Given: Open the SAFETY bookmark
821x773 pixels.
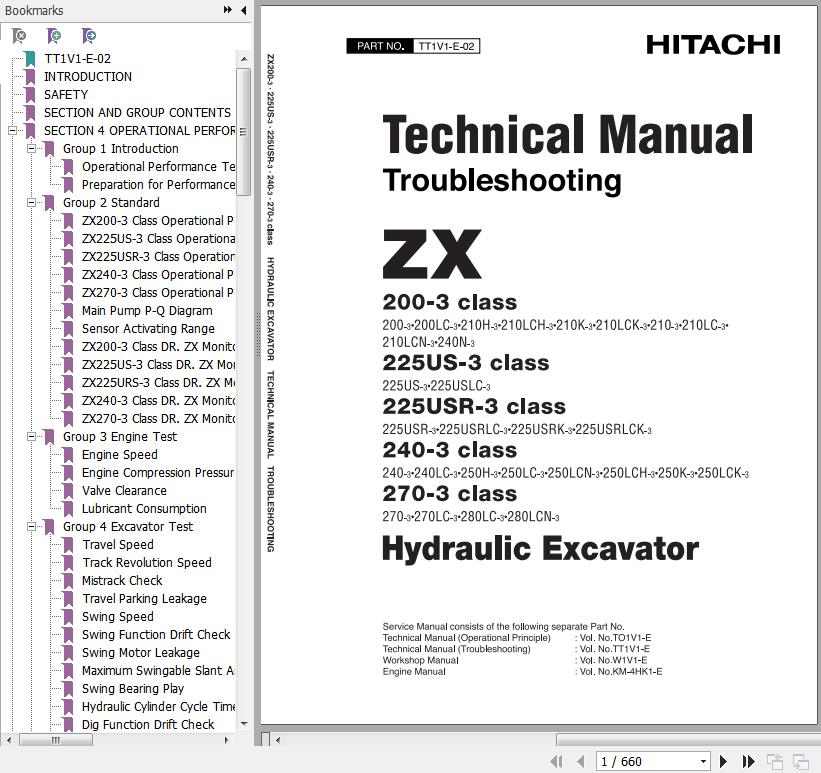Looking at the screenshot, I should [x=66, y=94].
